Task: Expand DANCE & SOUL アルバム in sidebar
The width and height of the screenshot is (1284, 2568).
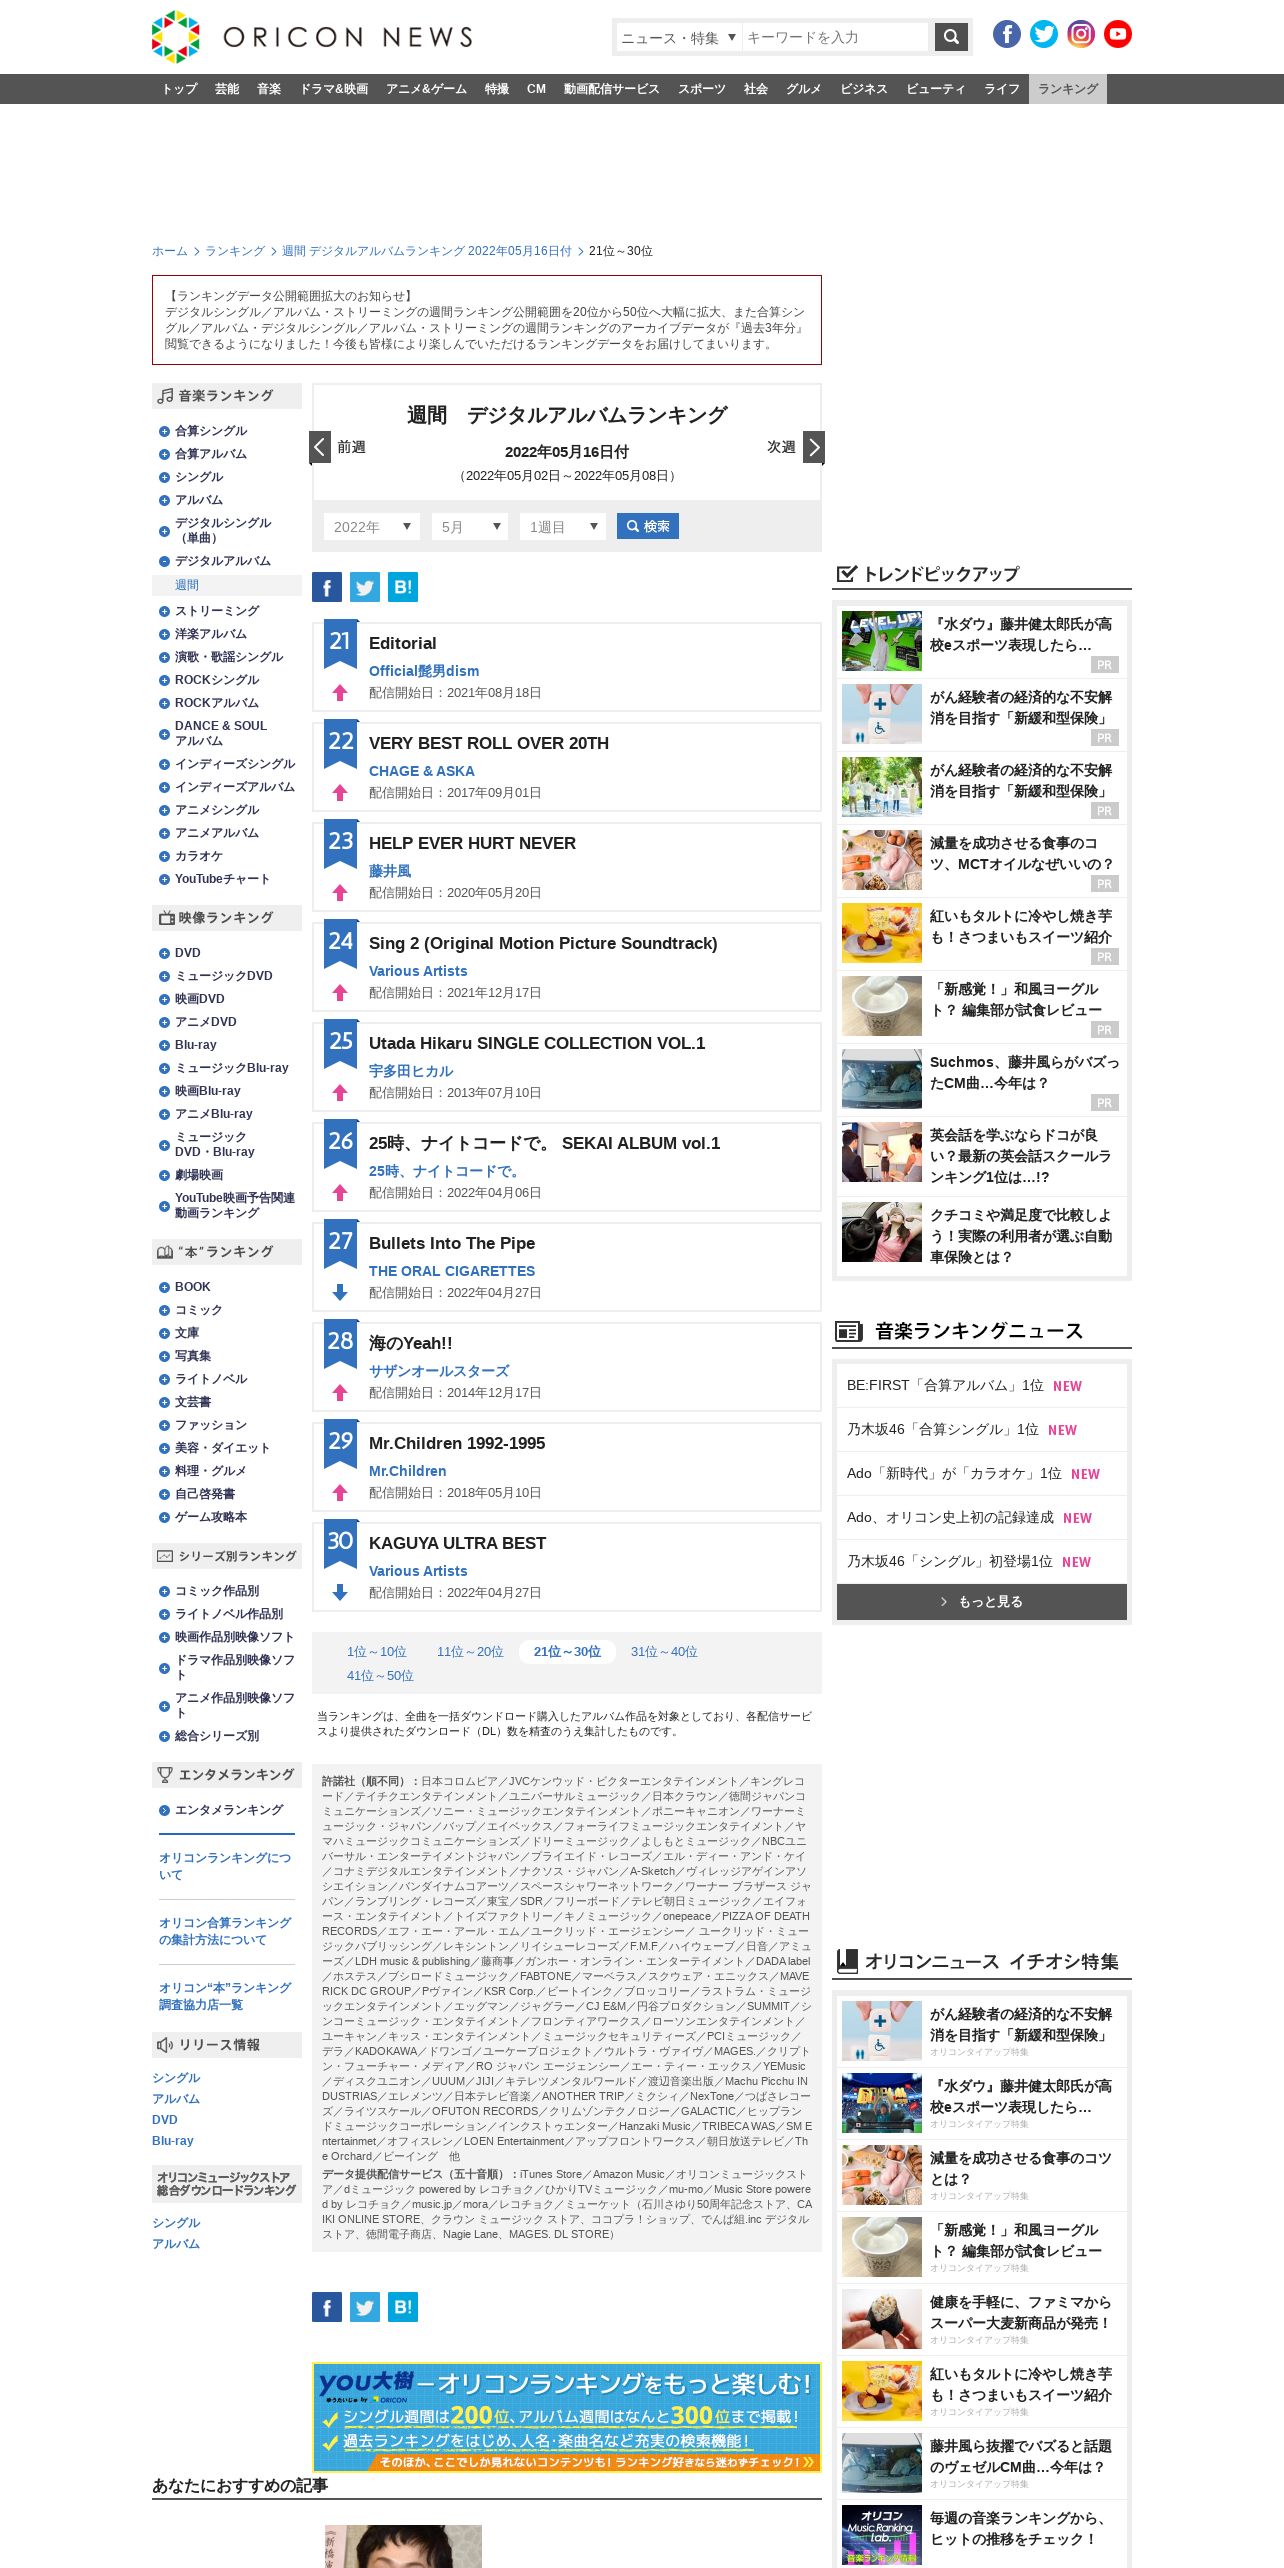Action: coord(164,734)
